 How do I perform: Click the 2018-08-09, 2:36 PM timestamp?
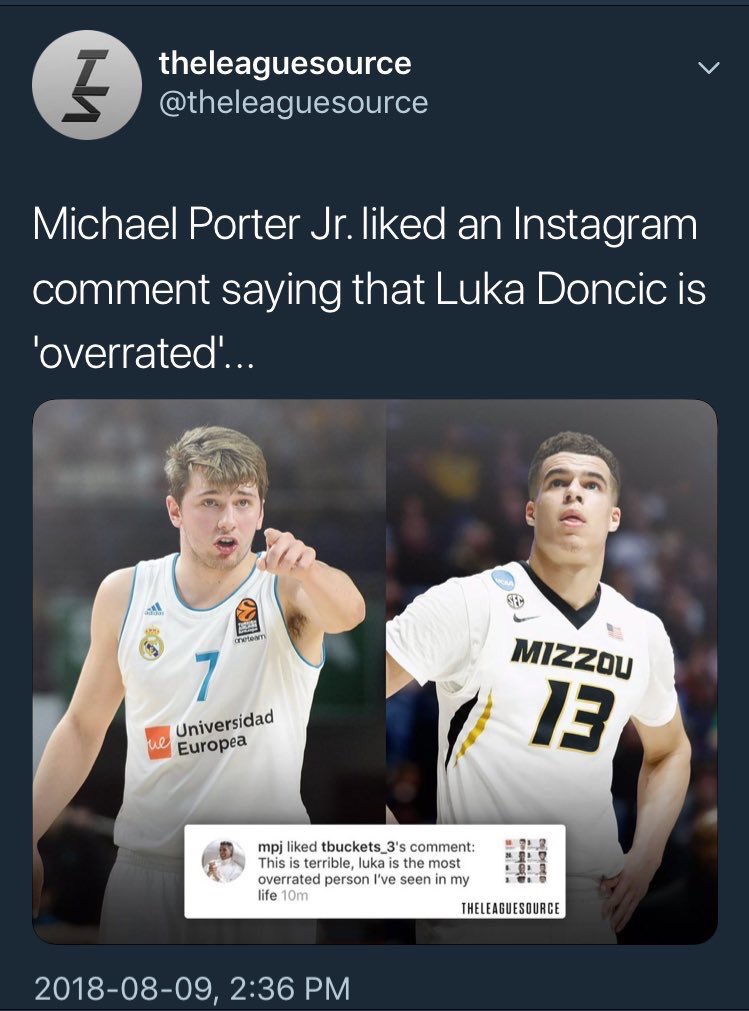click(192, 988)
